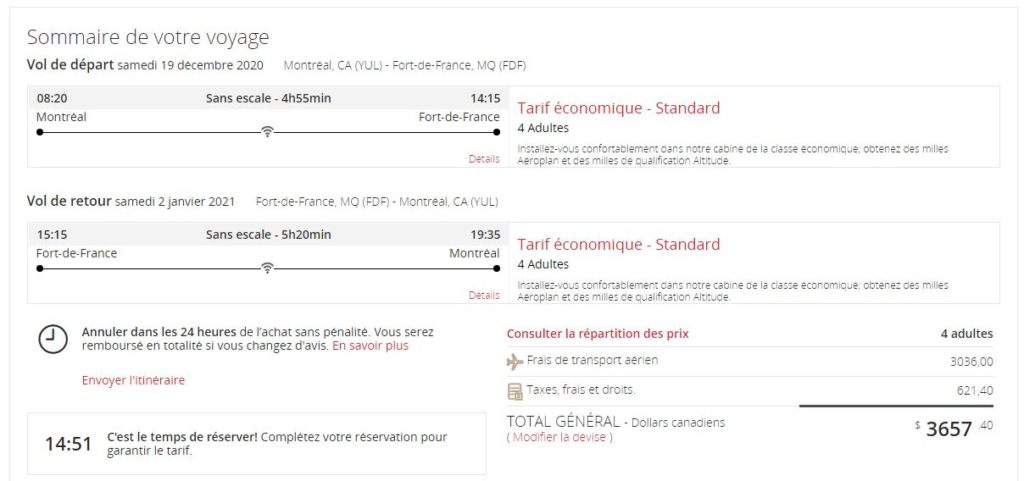Select return Tarif économique - Standard heading
Viewport: 1024px width, 481px height.
pos(618,244)
